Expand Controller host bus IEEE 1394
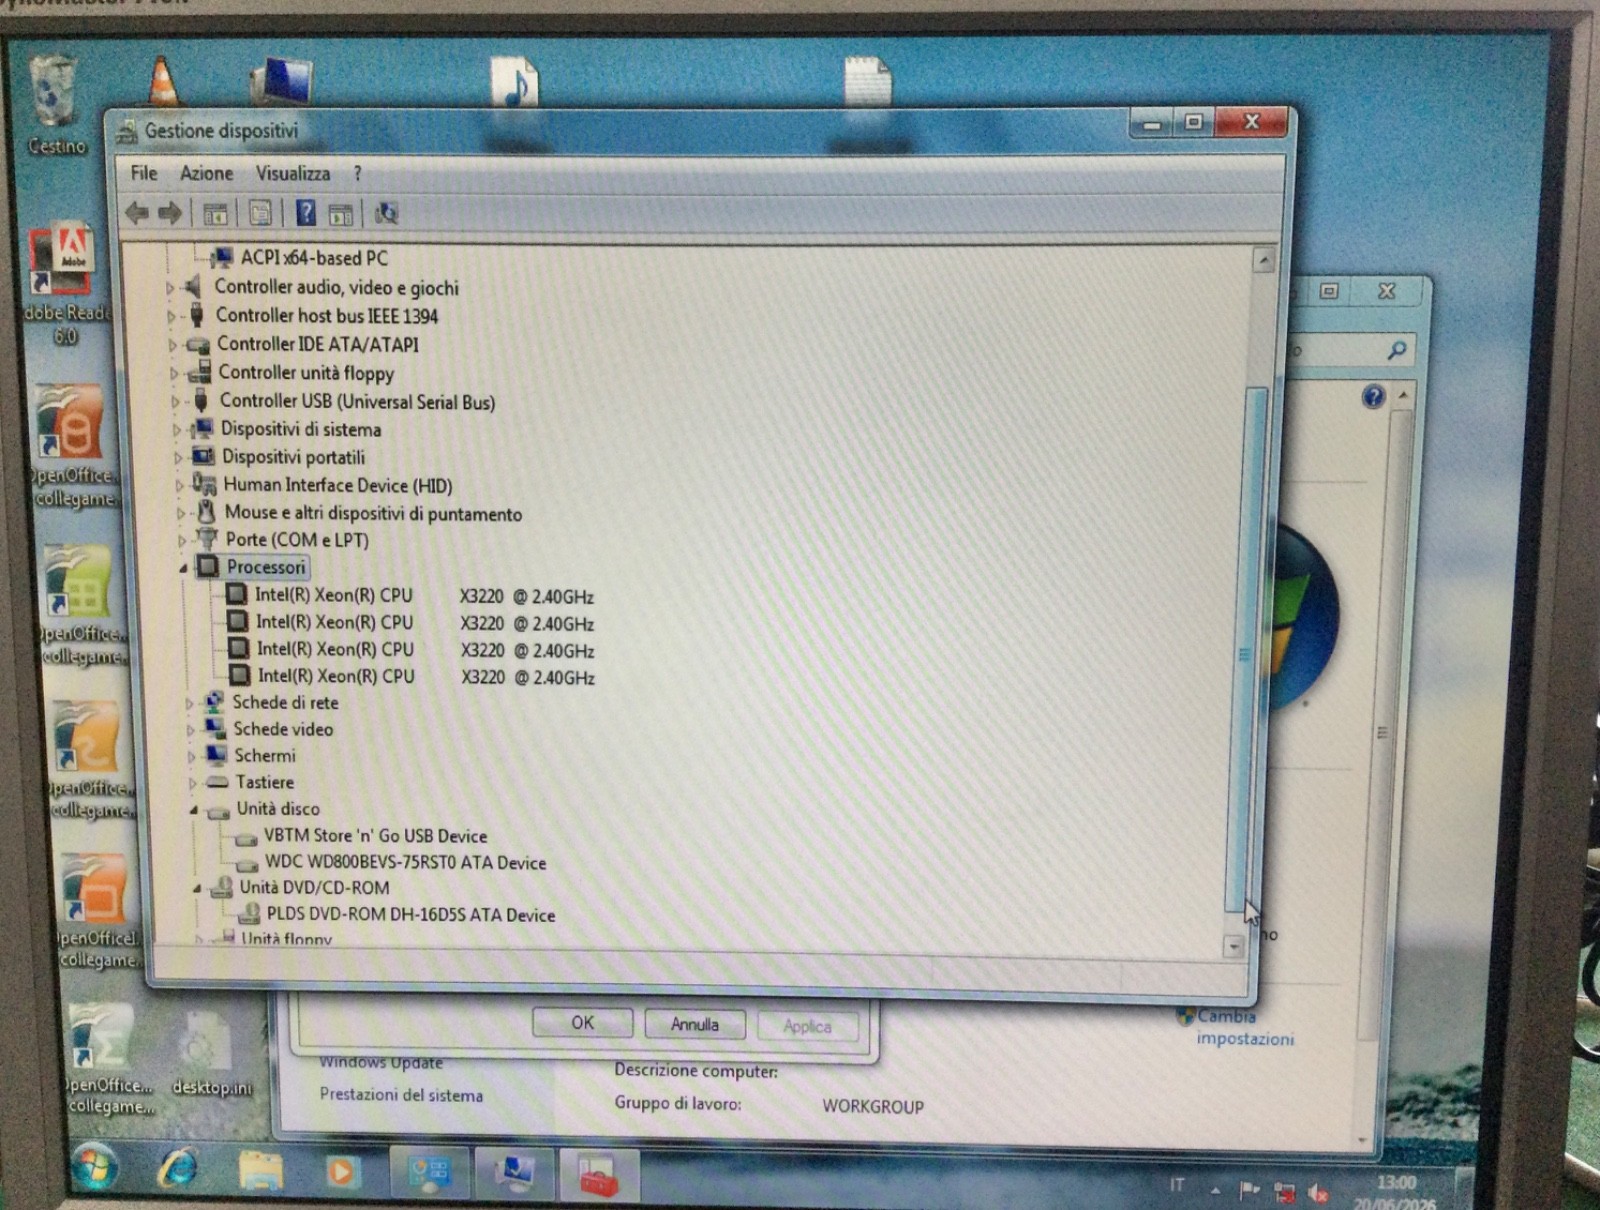This screenshot has height=1210, width=1600. pyautogui.click(x=171, y=316)
